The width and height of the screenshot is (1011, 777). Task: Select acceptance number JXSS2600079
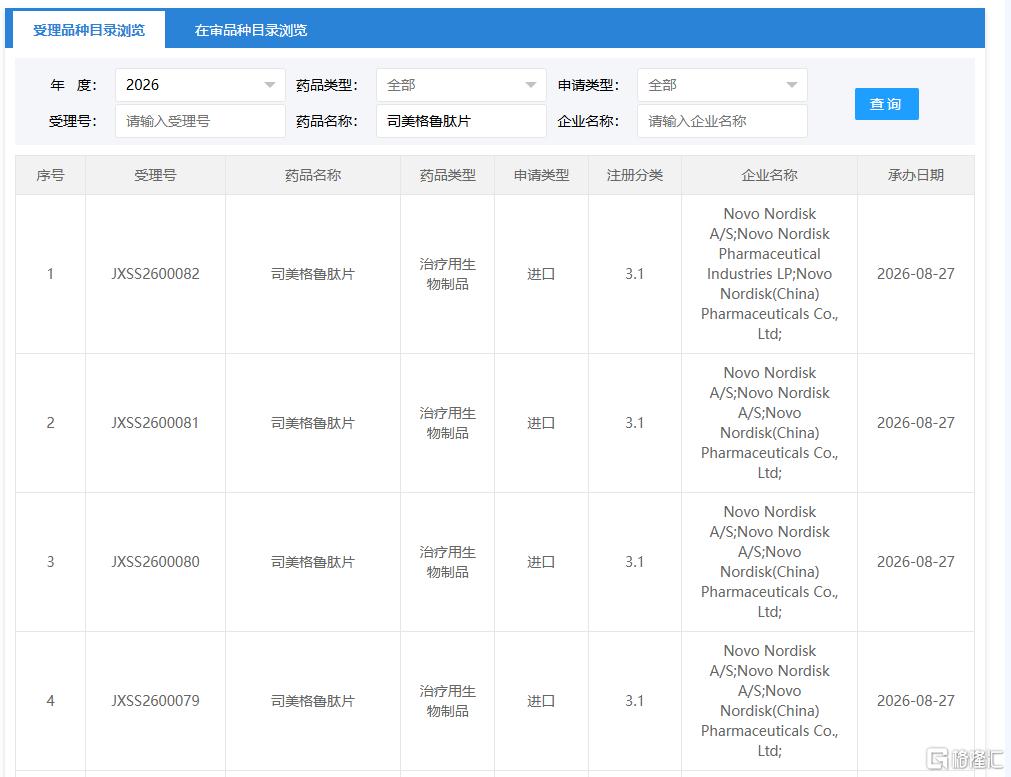coord(155,701)
